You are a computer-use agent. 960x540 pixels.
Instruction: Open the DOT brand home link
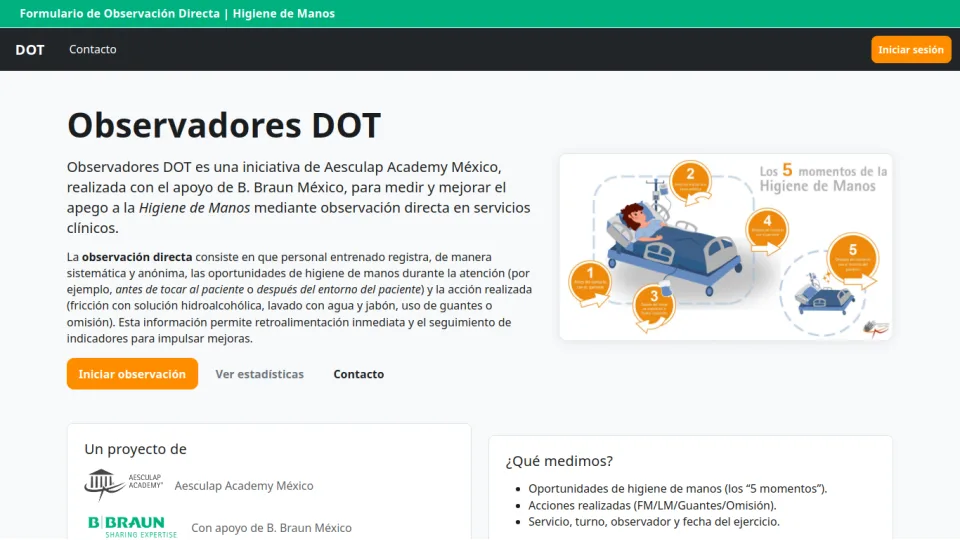click(30, 50)
